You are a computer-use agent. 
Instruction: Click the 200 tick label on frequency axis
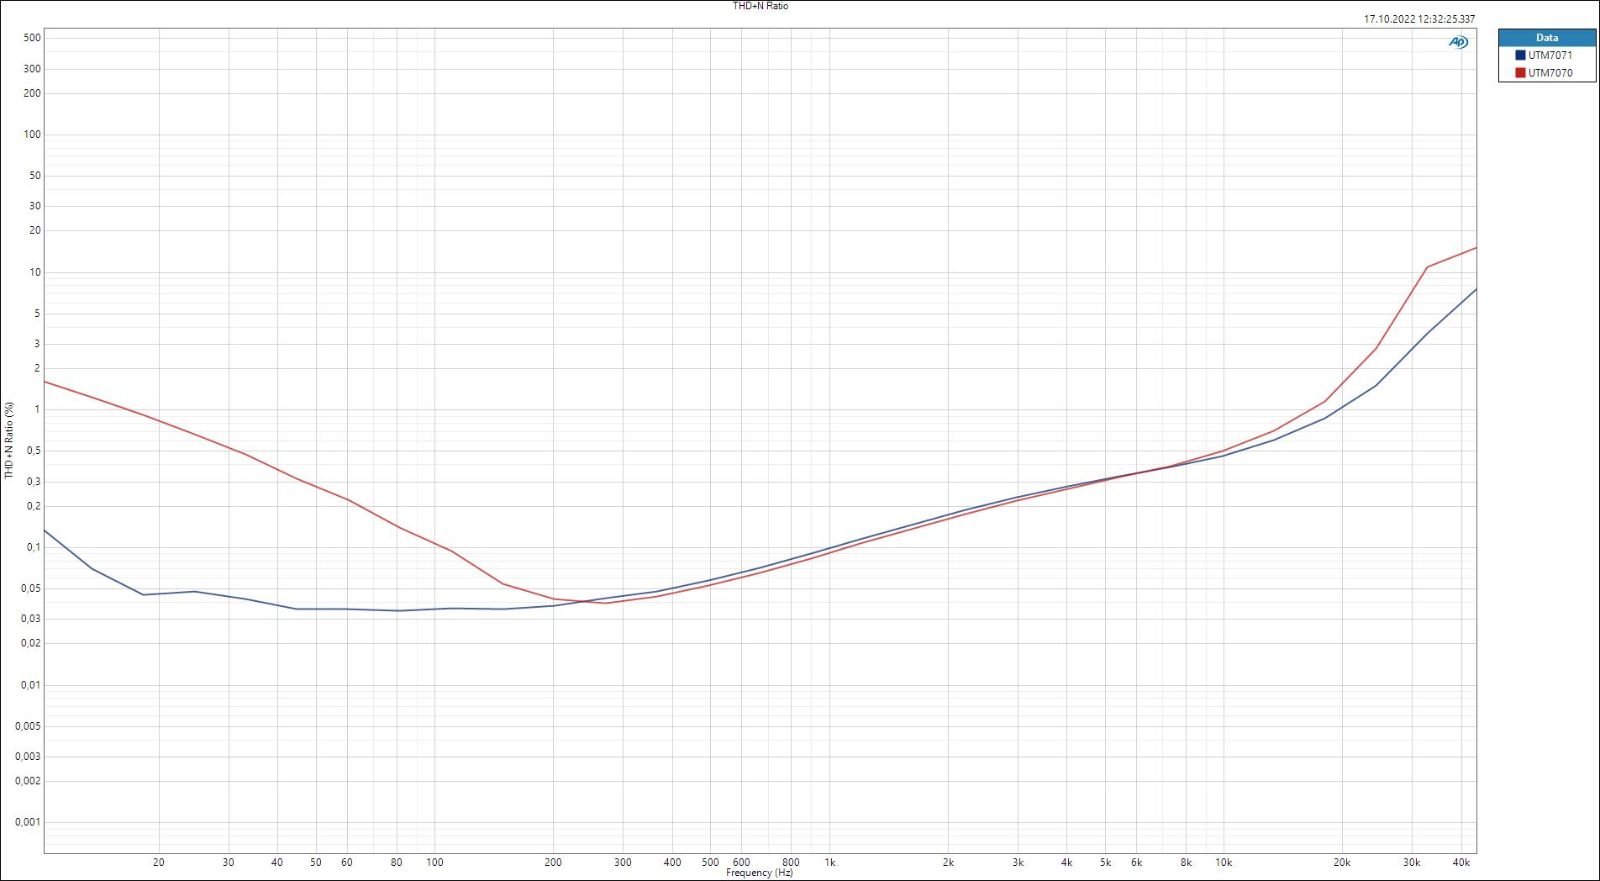point(553,862)
